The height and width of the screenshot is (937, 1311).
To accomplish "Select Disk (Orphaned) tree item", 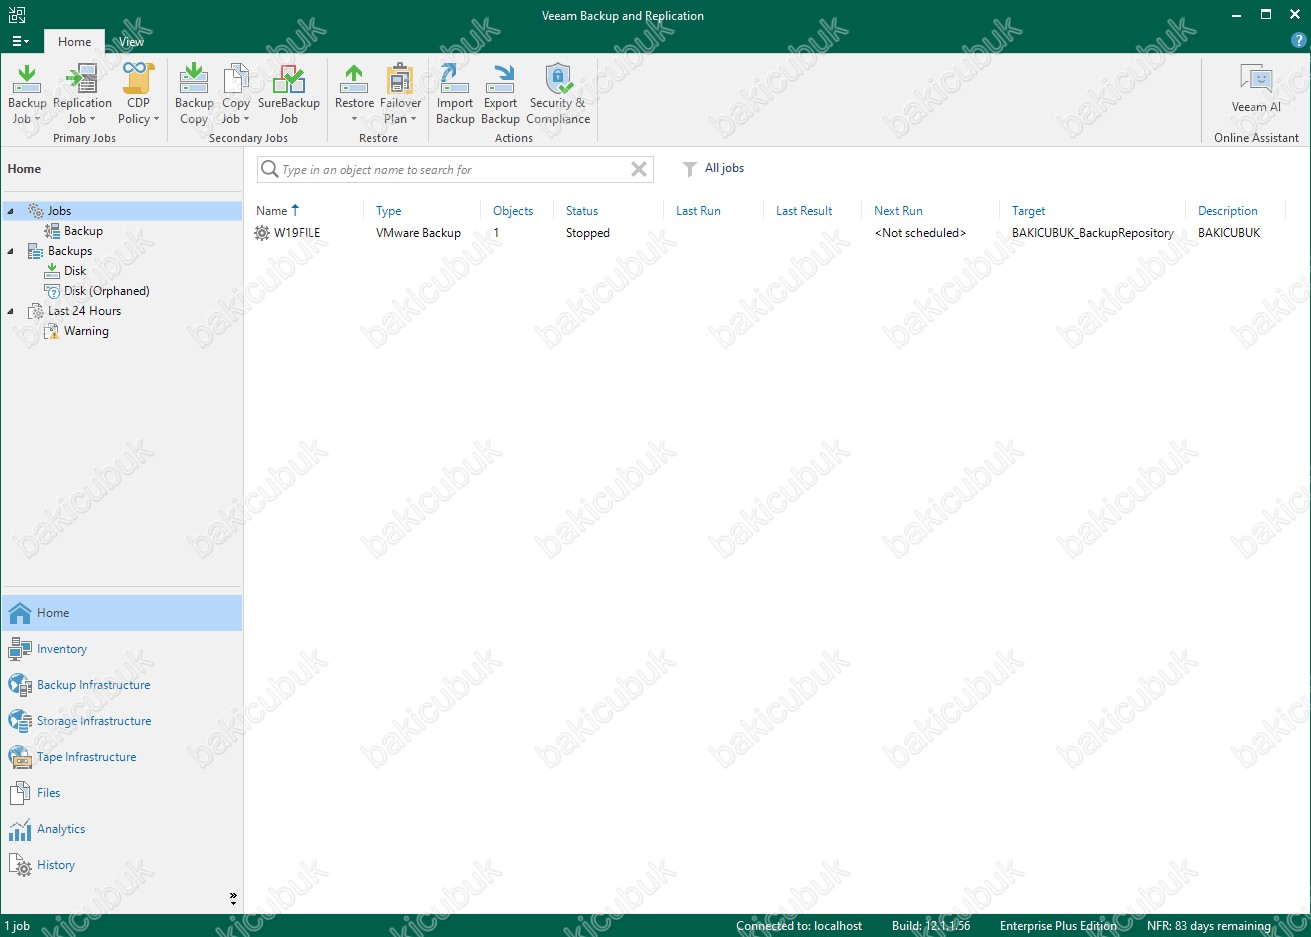I will click(106, 291).
